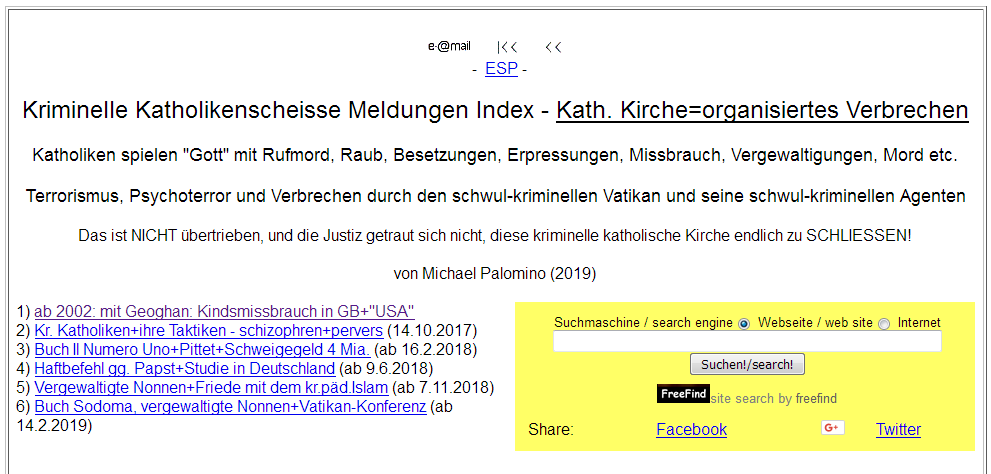Select the Internet search radio button
991x474 pixels.
point(883,324)
